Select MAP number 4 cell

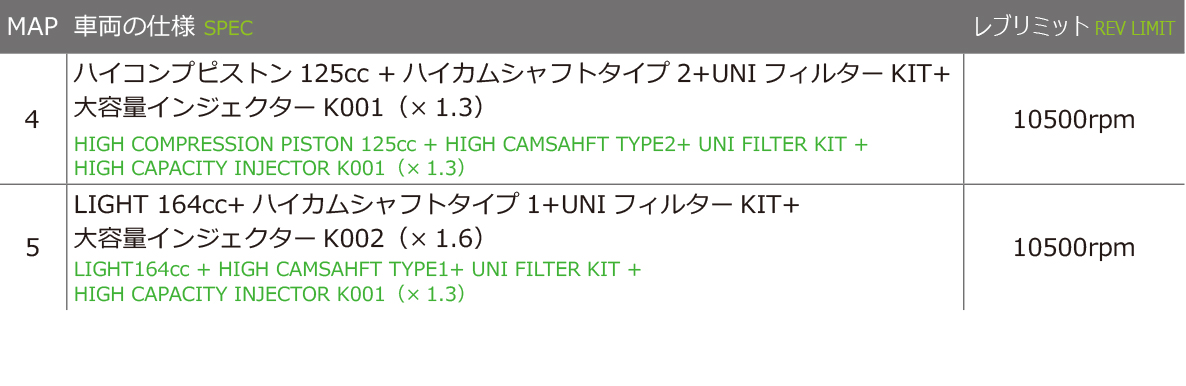coord(33,120)
